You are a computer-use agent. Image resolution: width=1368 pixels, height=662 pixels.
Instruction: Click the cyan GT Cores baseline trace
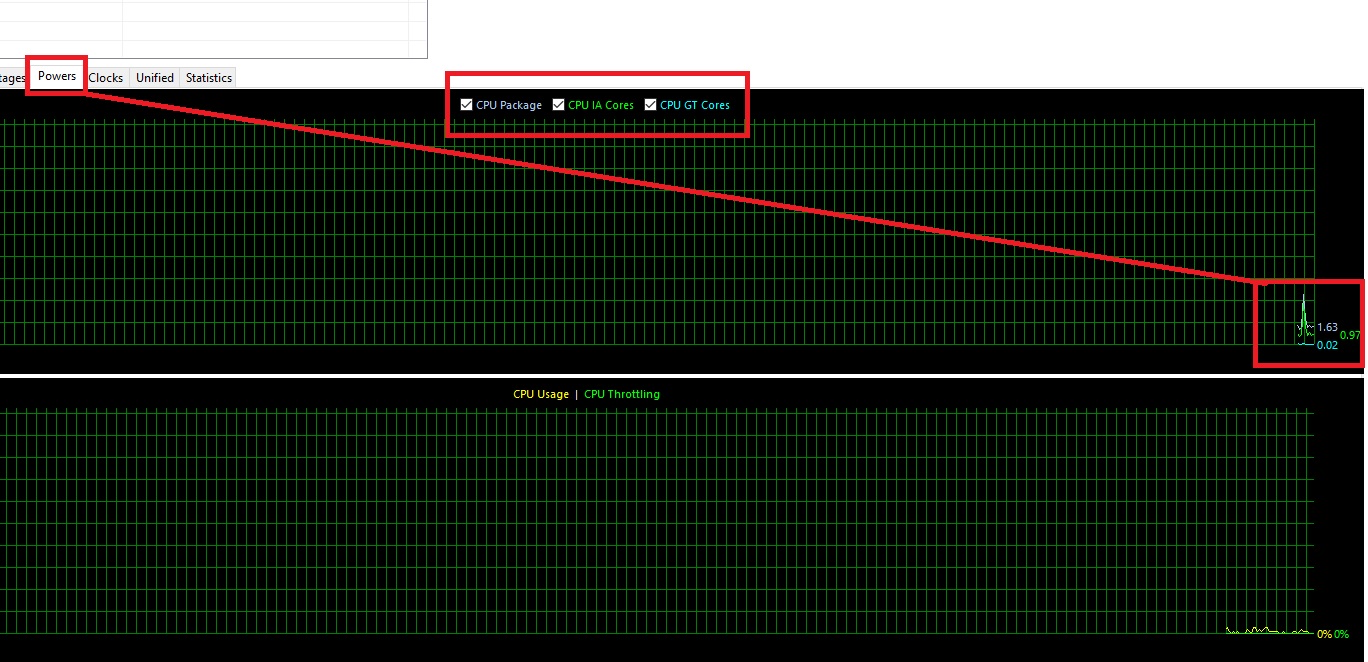tap(1306, 344)
